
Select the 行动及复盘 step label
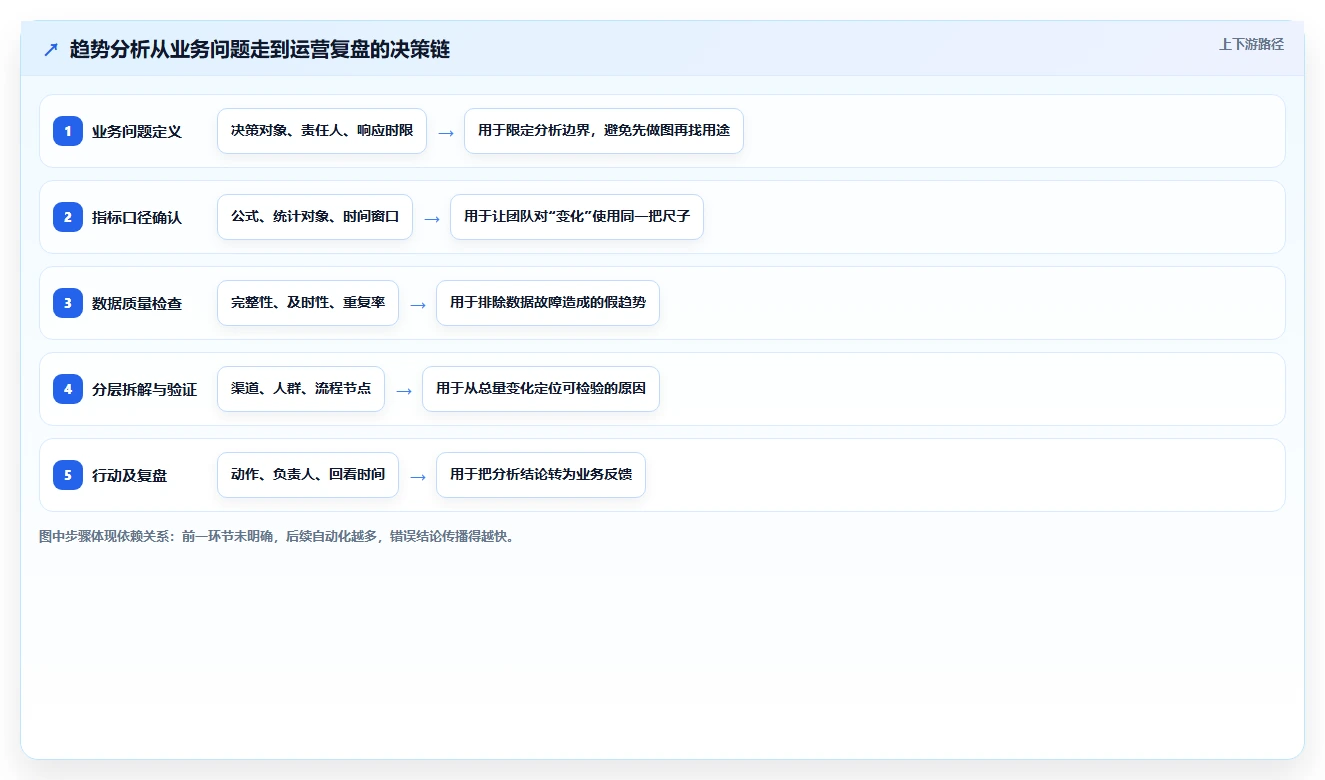tap(130, 475)
